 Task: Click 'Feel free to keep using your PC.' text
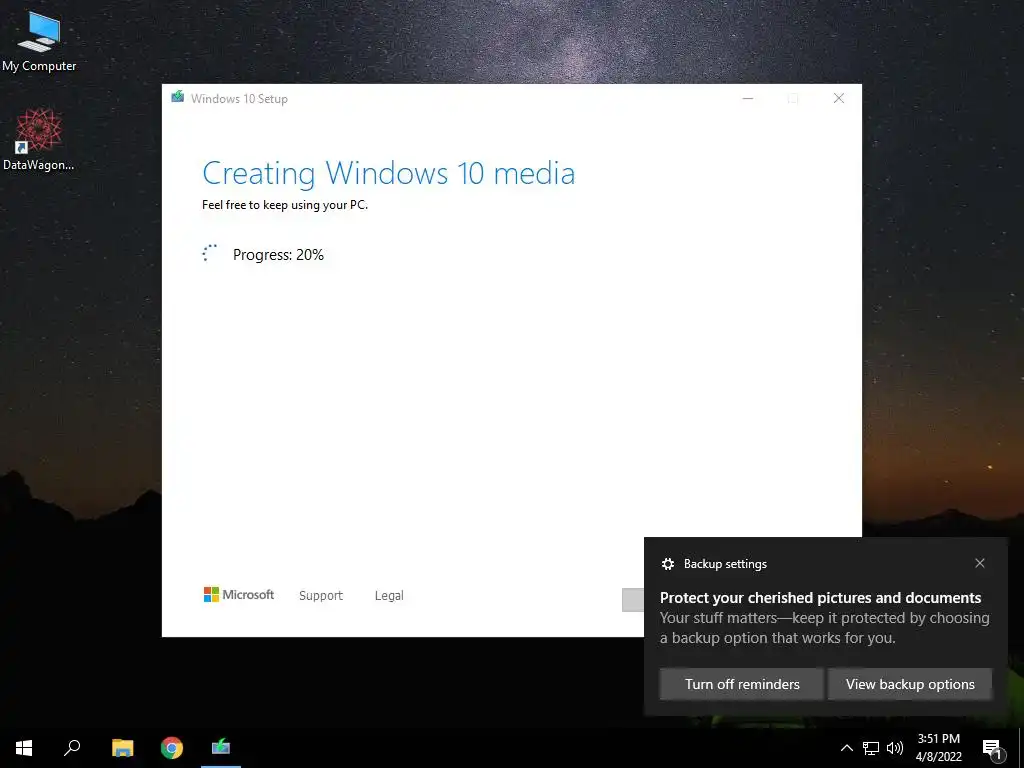tap(285, 204)
